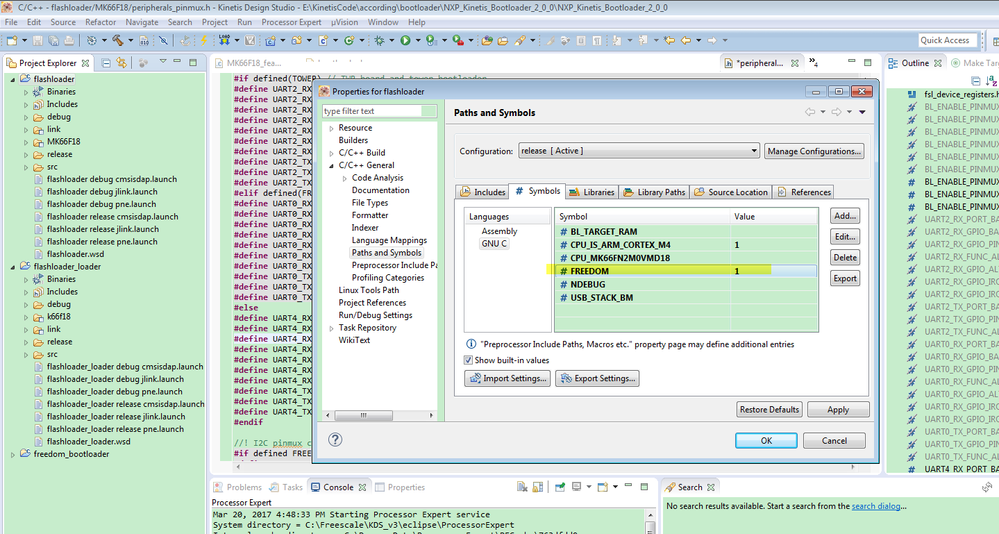This screenshot has width=999, height=534.
Task: Click Apply in properties dialog
Action: pyautogui.click(x=838, y=409)
